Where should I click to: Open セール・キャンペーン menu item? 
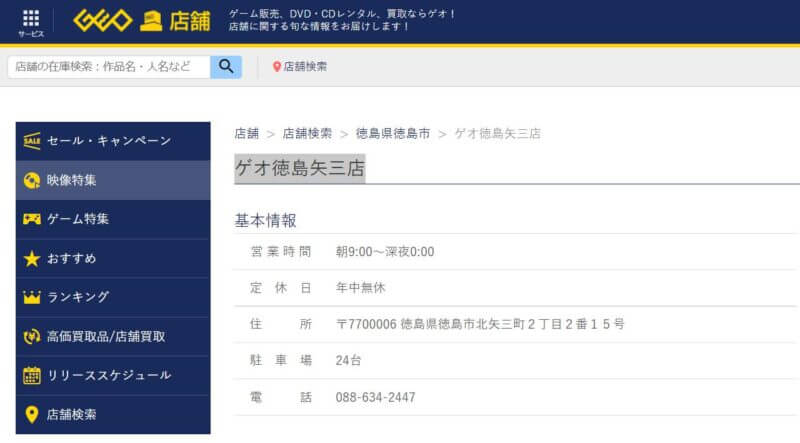tap(113, 141)
